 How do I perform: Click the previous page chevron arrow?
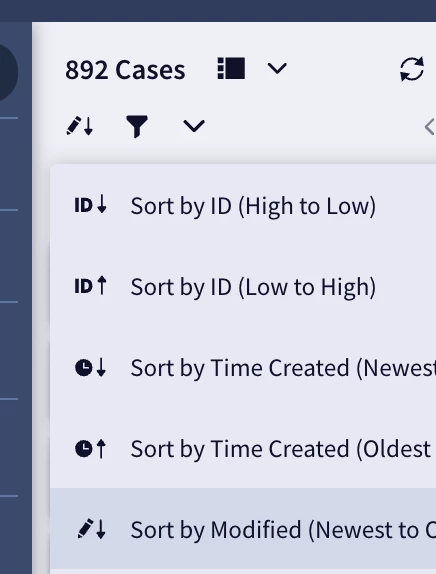pyautogui.click(x=429, y=127)
